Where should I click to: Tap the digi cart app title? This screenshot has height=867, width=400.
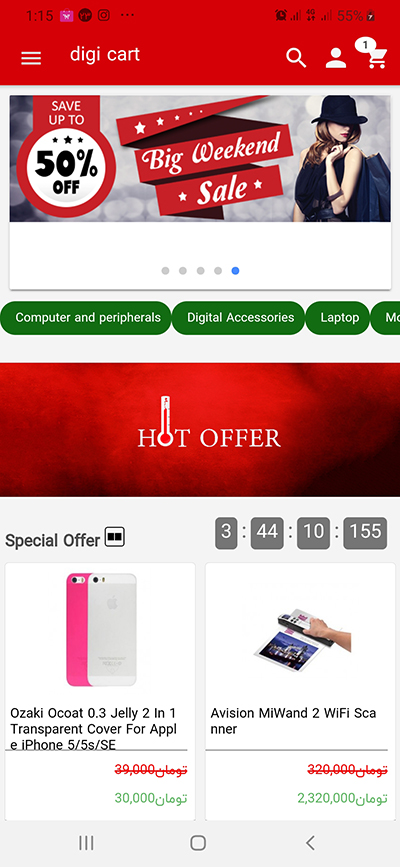click(x=105, y=54)
